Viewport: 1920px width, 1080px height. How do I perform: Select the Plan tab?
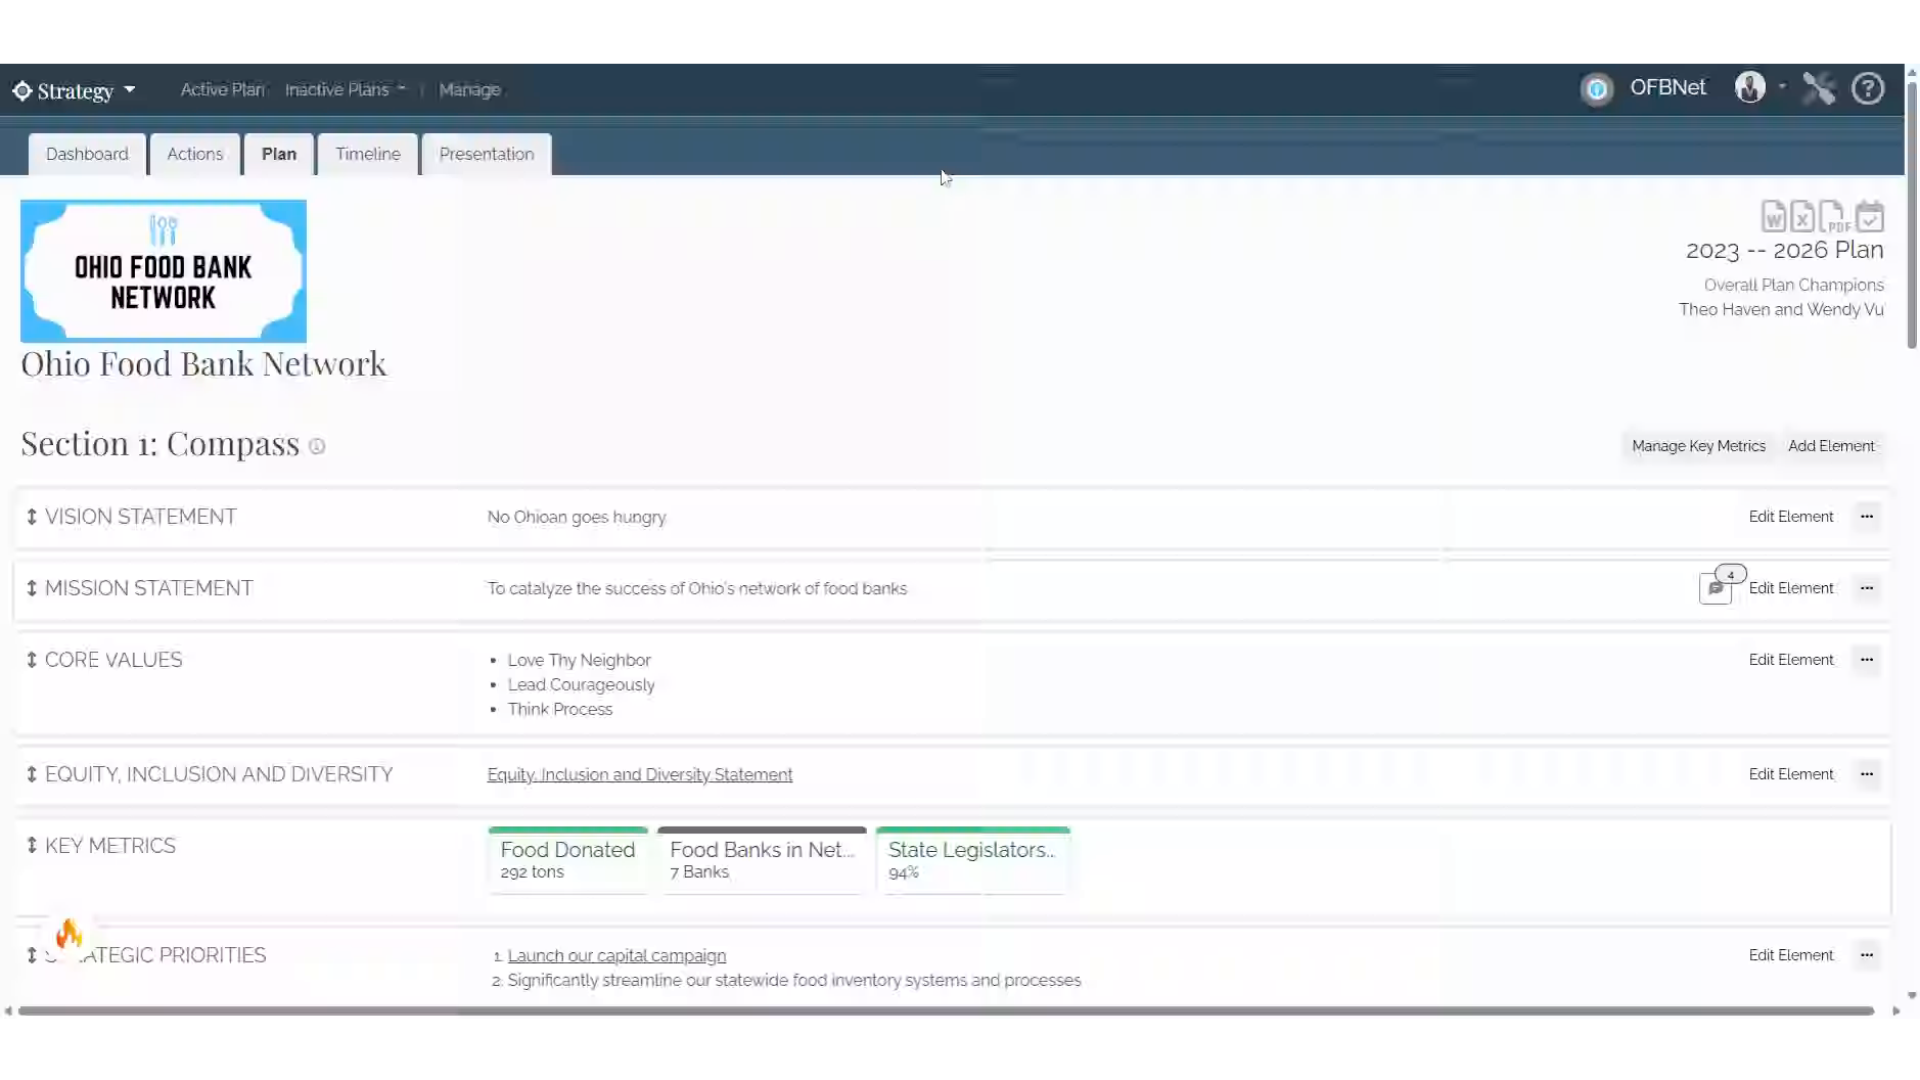coord(279,154)
